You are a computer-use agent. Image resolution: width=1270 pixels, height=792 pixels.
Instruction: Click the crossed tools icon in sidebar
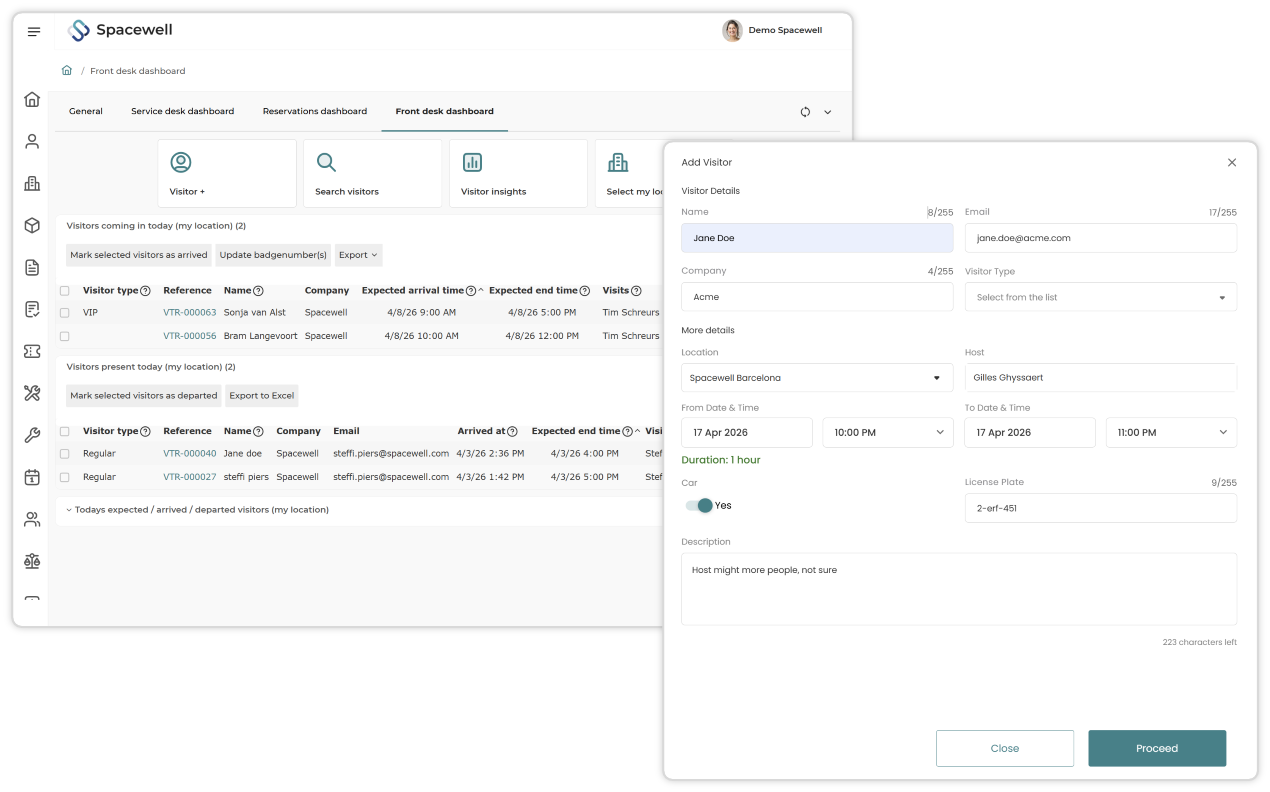click(32, 393)
